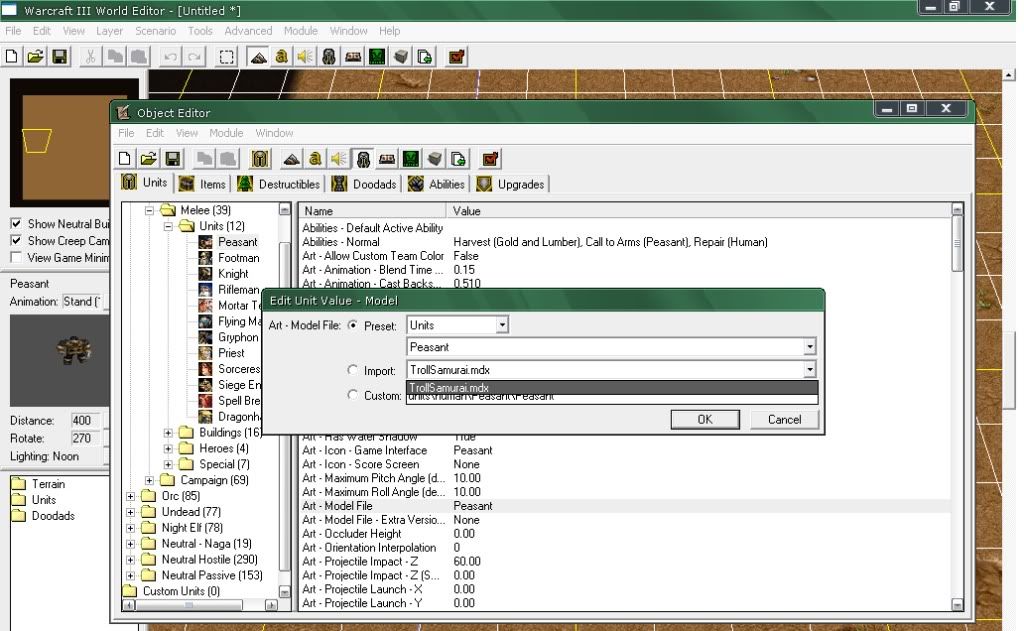Click New icon in Object Editor toolbar
This screenshot has height=631, width=1024.
pos(125,159)
